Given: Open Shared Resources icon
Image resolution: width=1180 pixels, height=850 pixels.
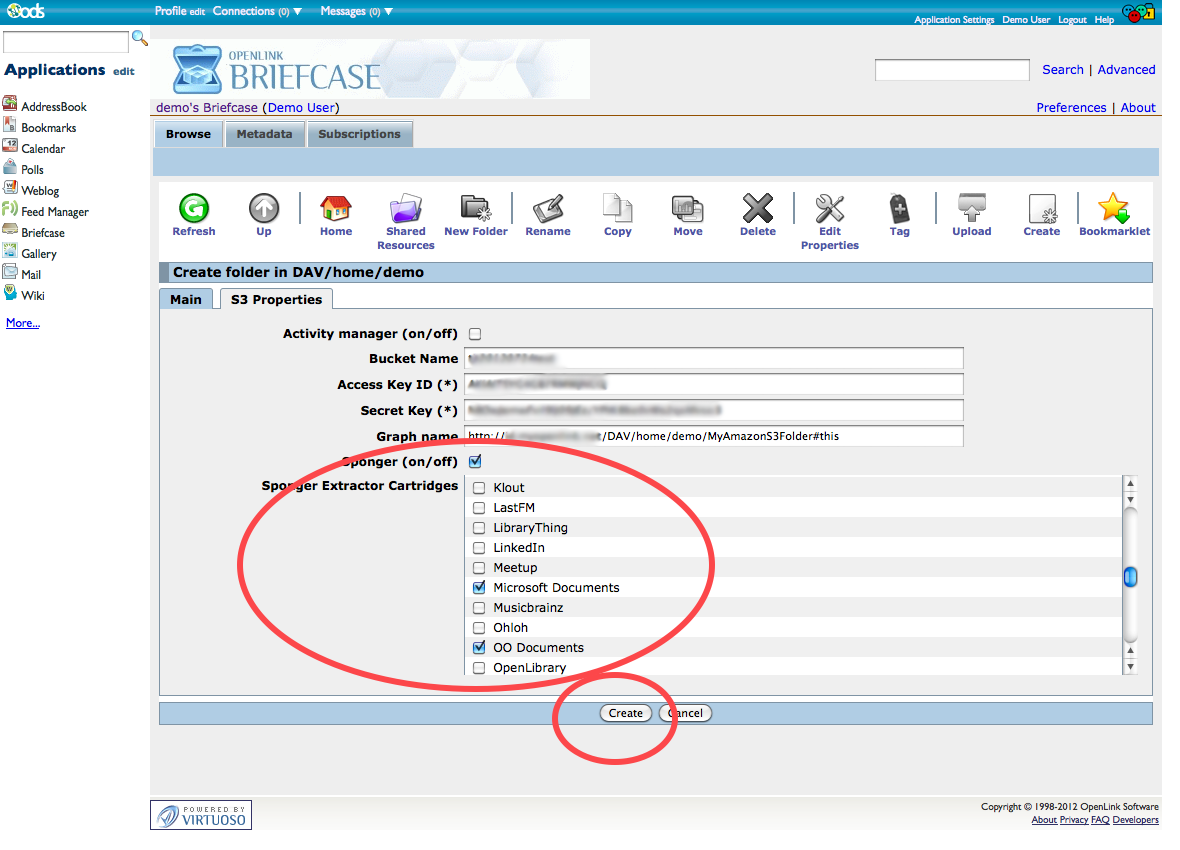Looking at the screenshot, I should (406, 208).
